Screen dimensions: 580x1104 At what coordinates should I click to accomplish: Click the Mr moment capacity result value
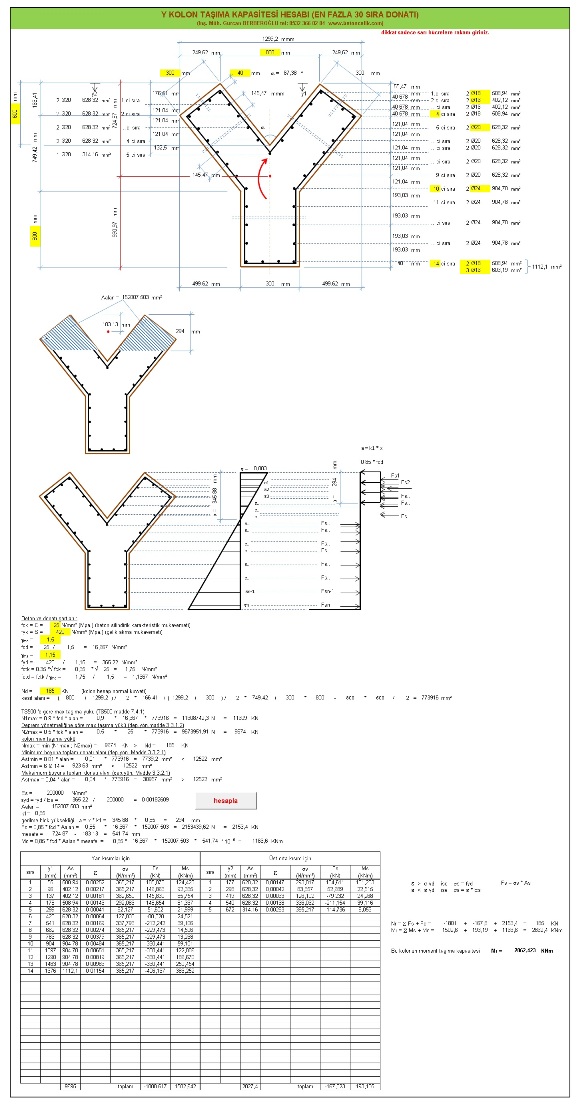click(524, 951)
